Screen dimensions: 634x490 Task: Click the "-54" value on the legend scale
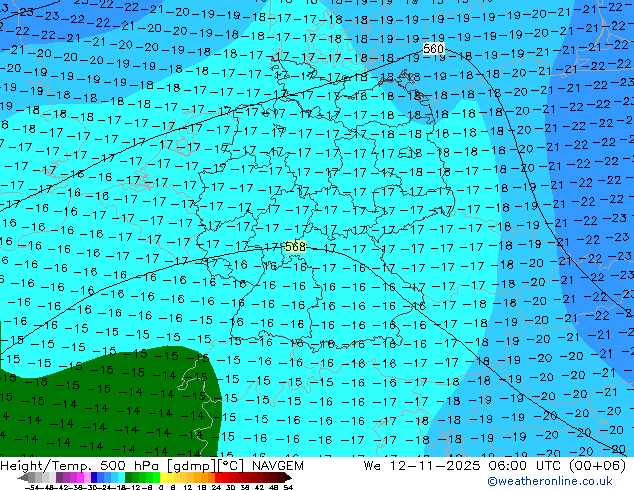[32, 487]
